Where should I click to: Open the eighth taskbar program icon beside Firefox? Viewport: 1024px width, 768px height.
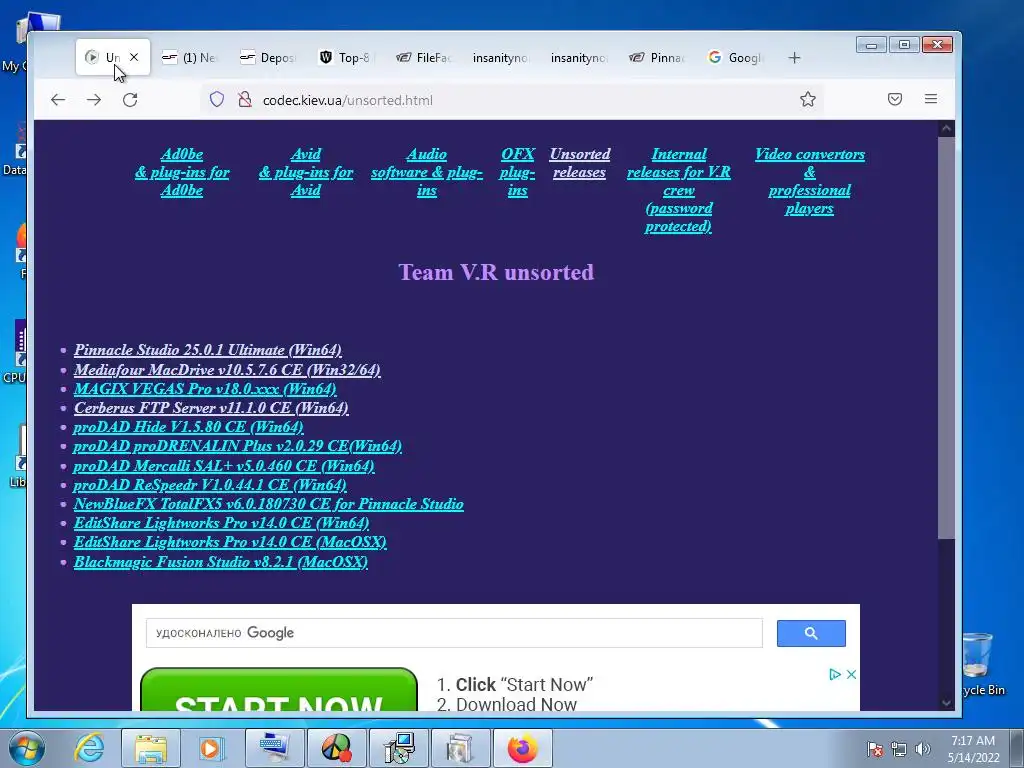[x=460, y=748]
